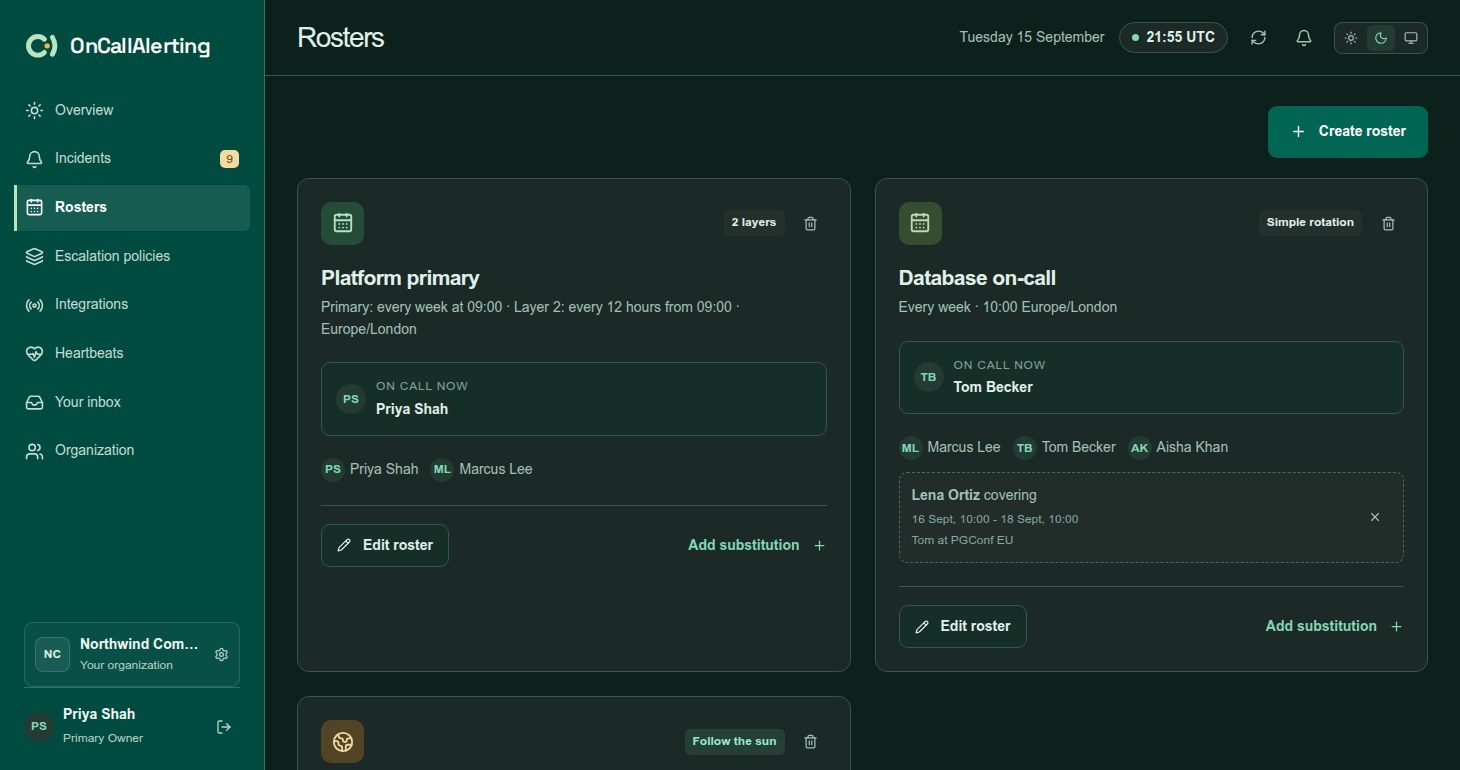Click TB avatar in Database on-call box
The height and width of the screenshot is (770, 1460).
(x=928, y=378)
